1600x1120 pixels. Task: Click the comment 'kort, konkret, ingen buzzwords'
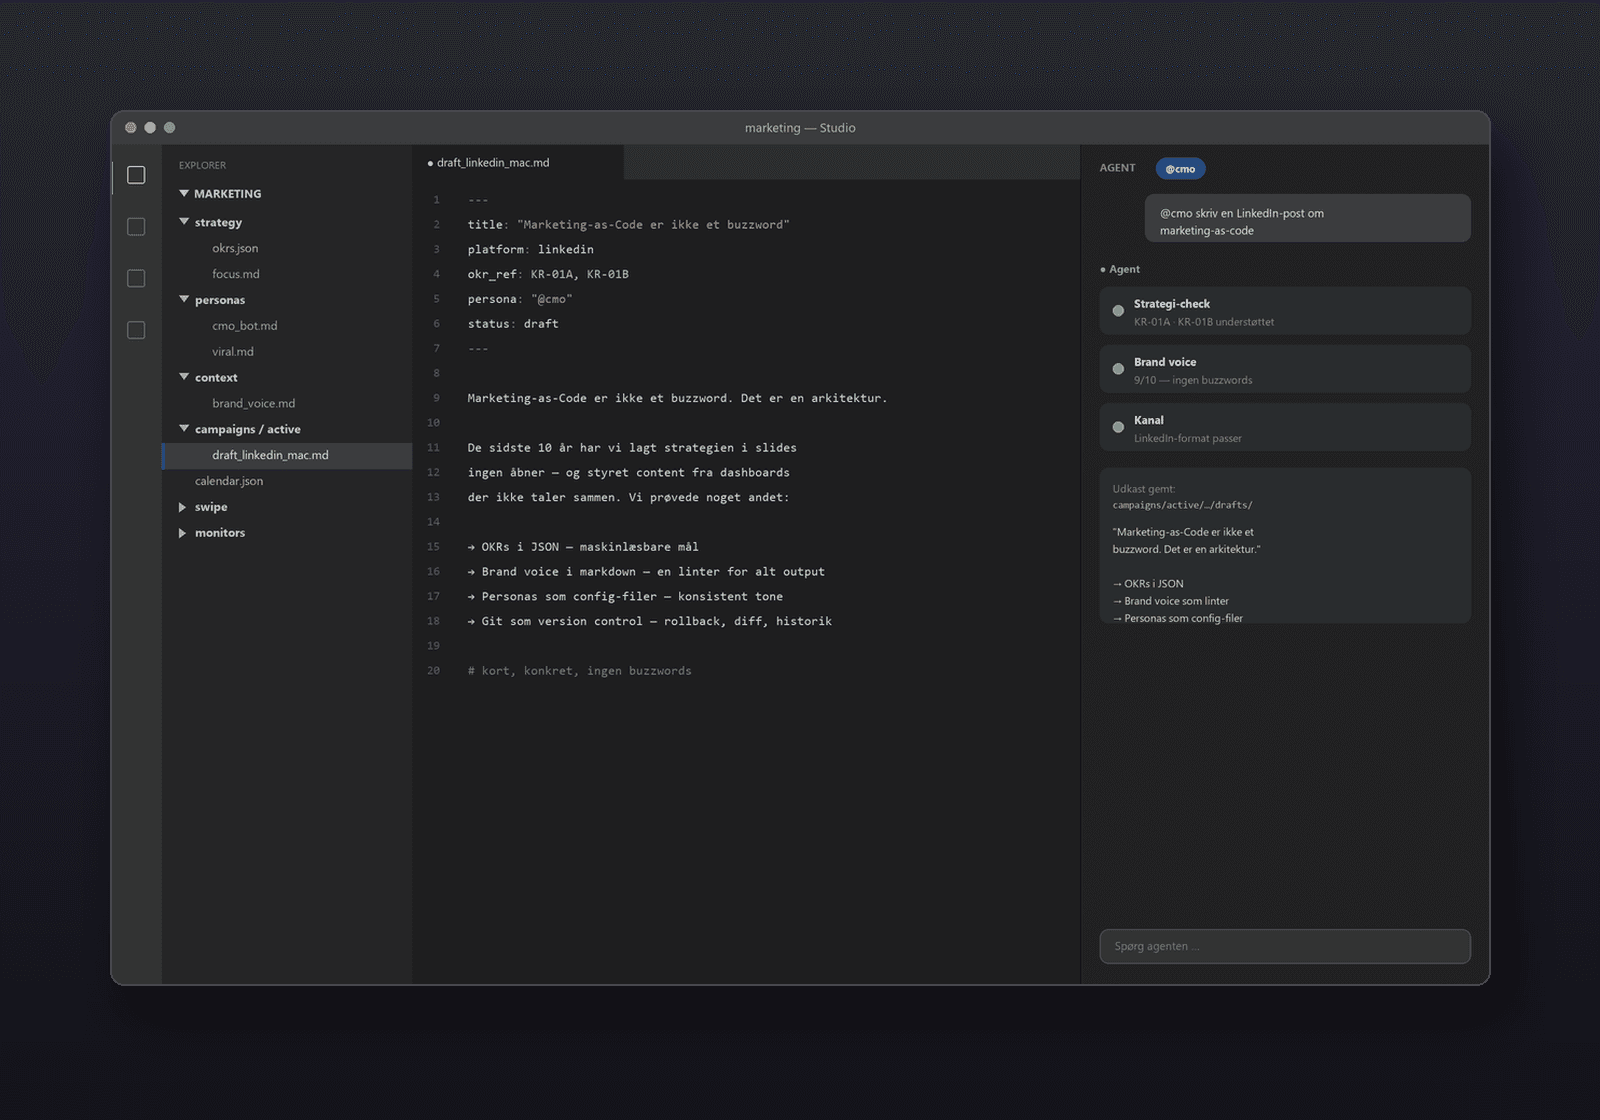click(579, 671)
